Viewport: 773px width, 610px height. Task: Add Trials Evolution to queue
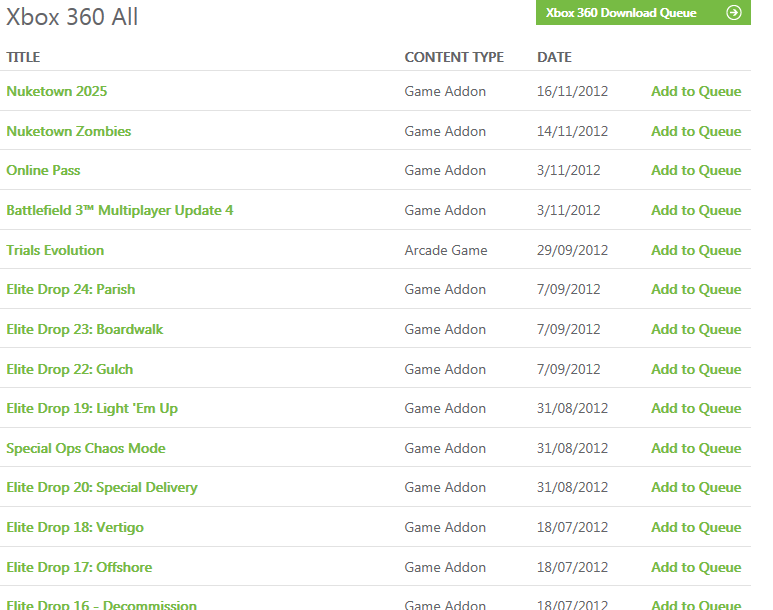click(x=696, y=250)
